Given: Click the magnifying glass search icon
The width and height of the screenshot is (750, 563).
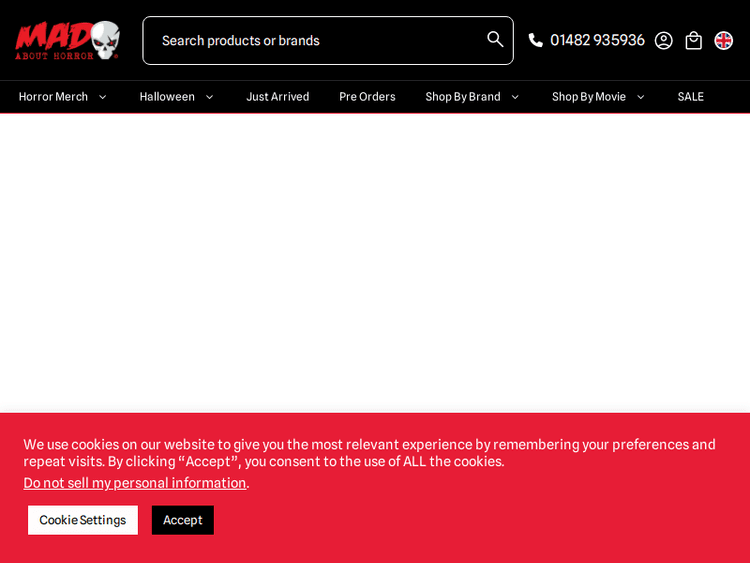Looking at the screenshot, I should [495, 39].
